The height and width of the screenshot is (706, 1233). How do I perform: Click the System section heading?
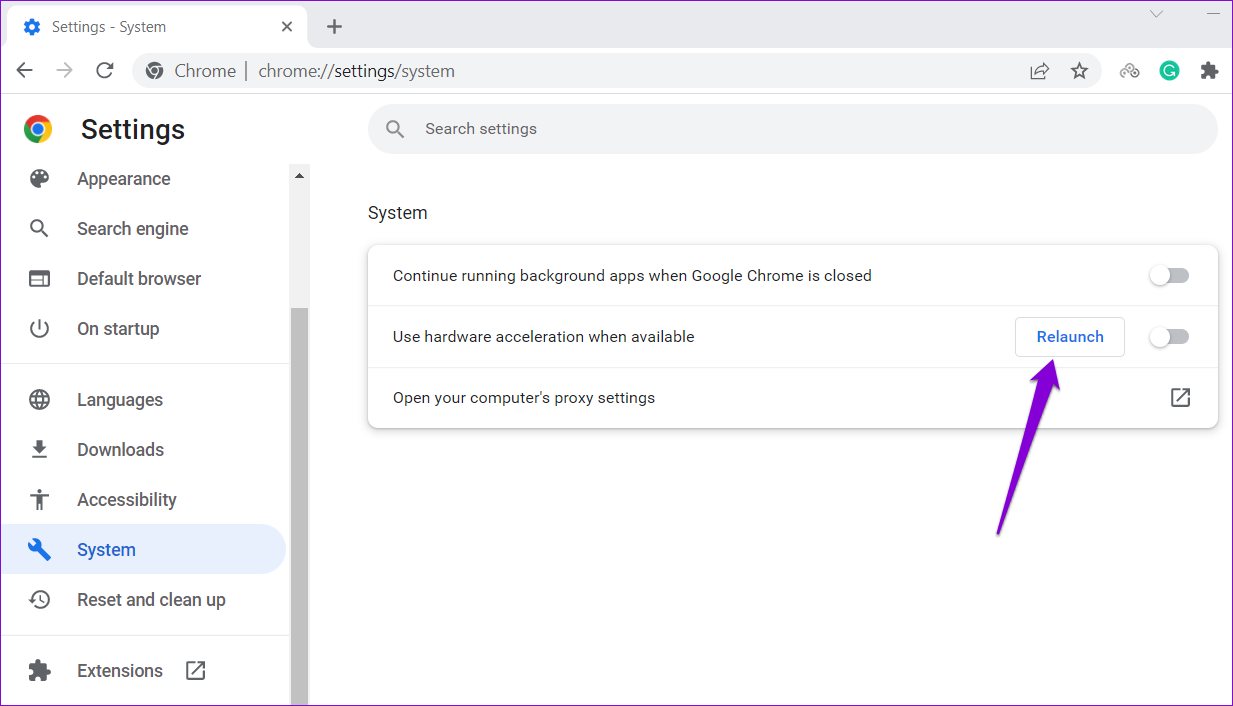pos(398,213)
